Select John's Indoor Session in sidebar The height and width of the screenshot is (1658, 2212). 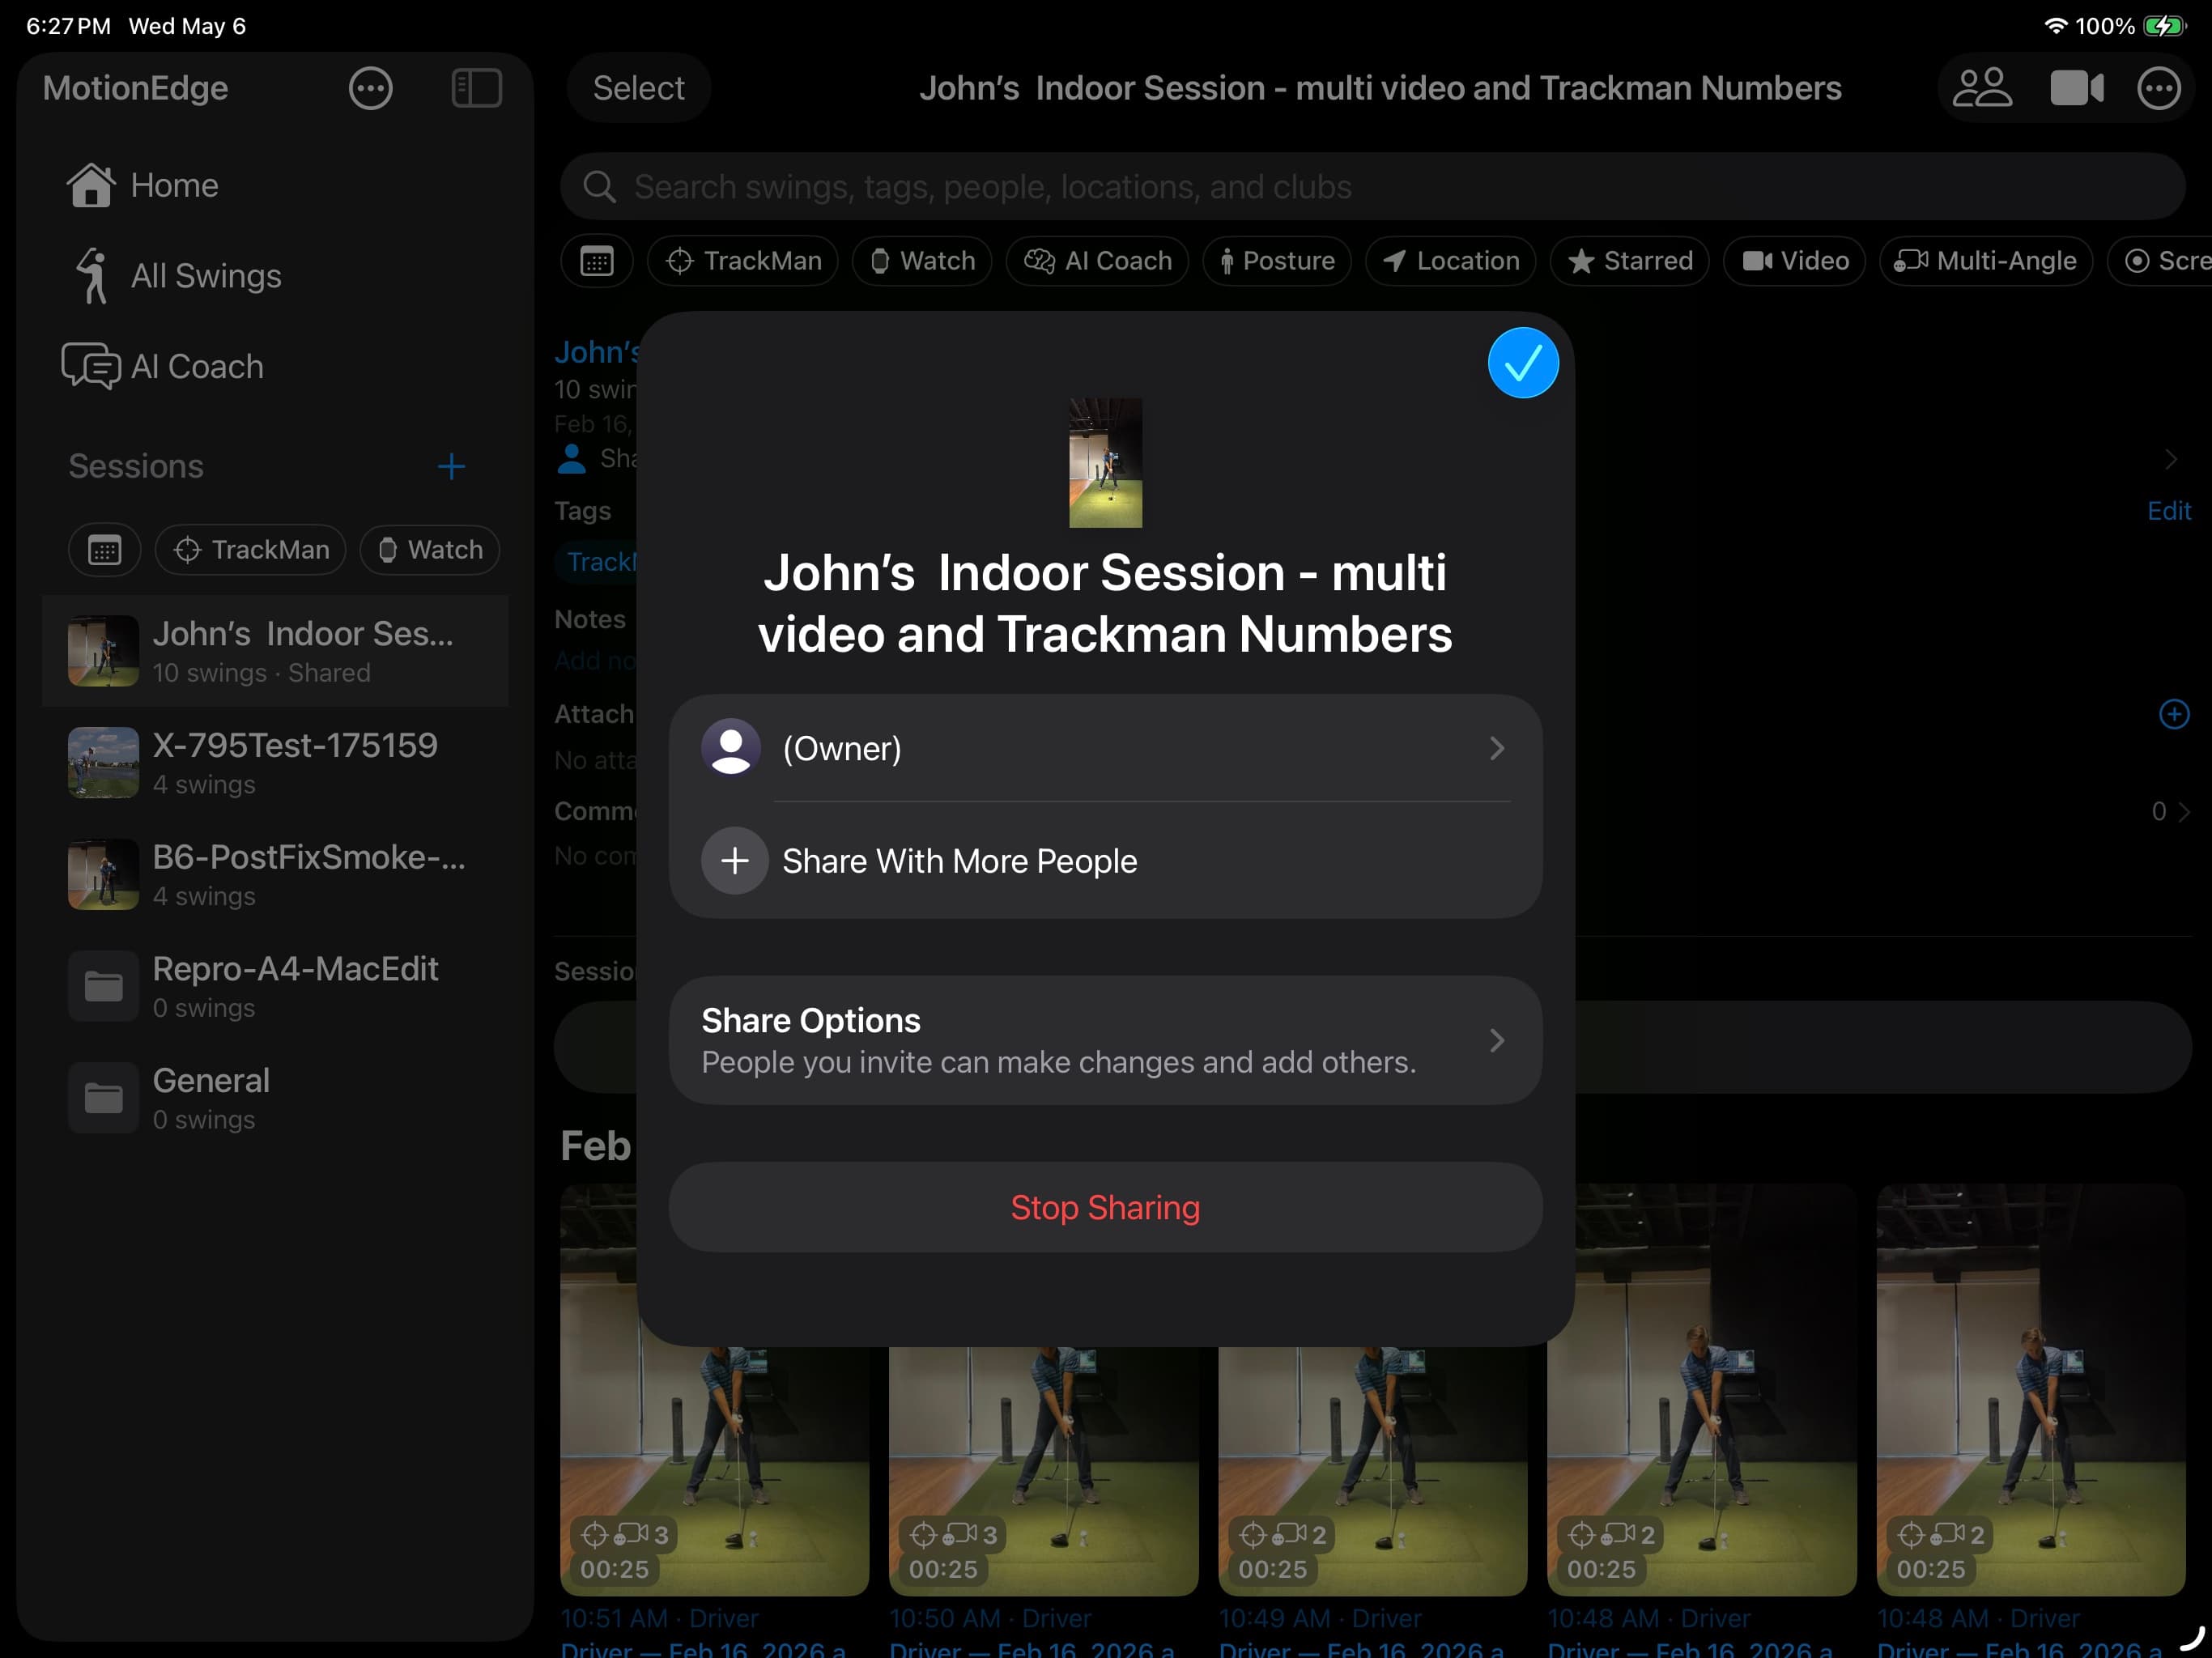pos(275,651)
